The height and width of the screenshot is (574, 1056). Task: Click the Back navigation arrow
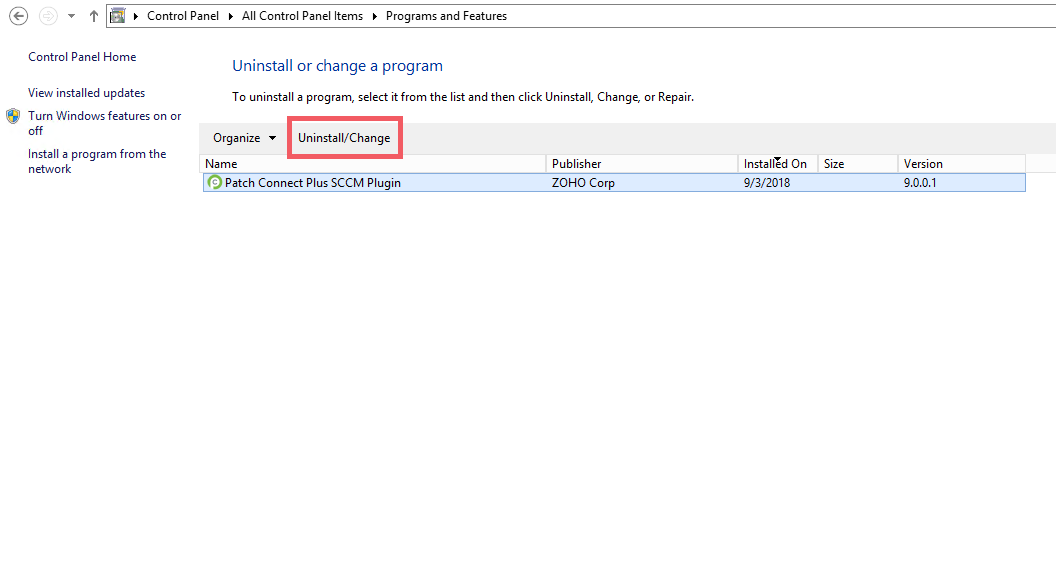tap(18, 15)
